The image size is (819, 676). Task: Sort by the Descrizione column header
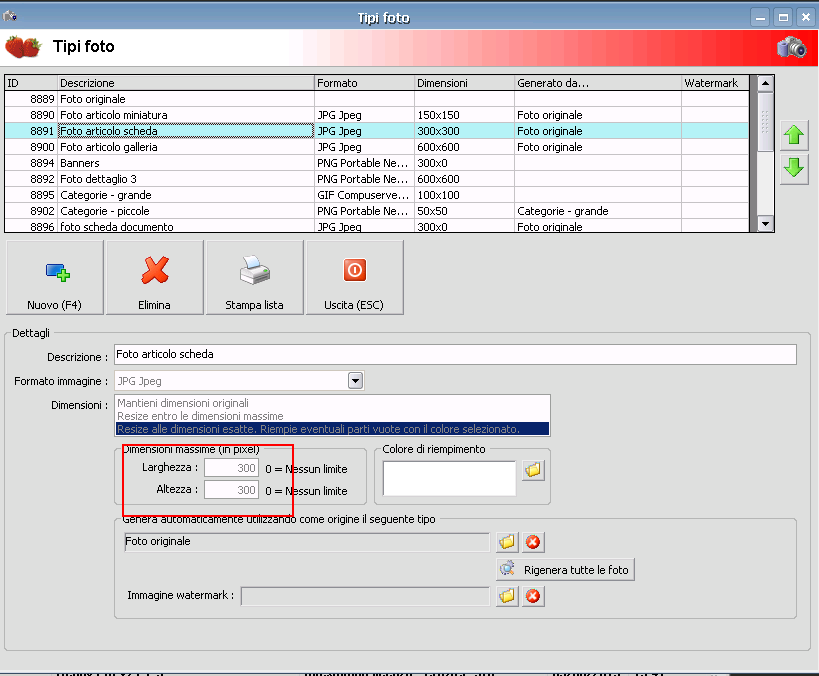click(x=185, y=83)
